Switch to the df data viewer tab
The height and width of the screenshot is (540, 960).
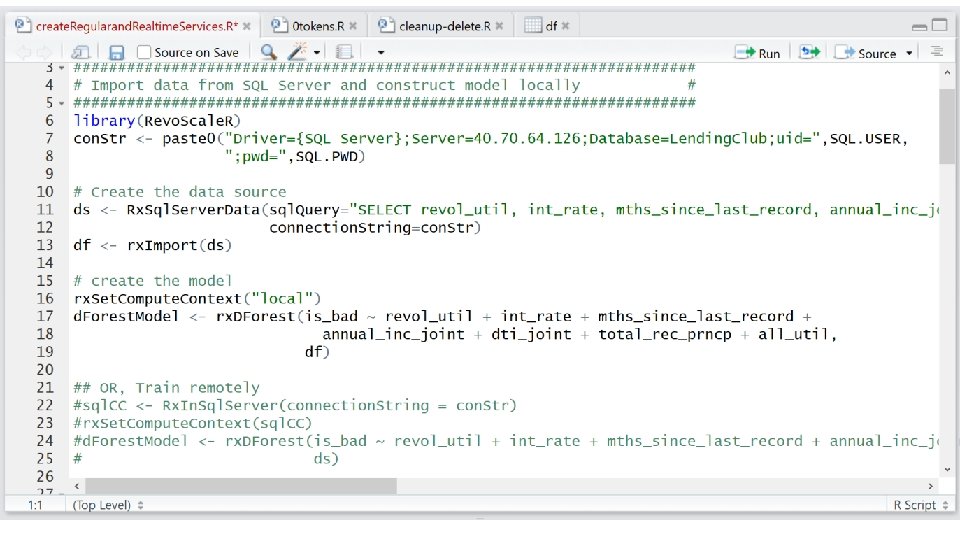pyautogui.click(x=550, y=26)
